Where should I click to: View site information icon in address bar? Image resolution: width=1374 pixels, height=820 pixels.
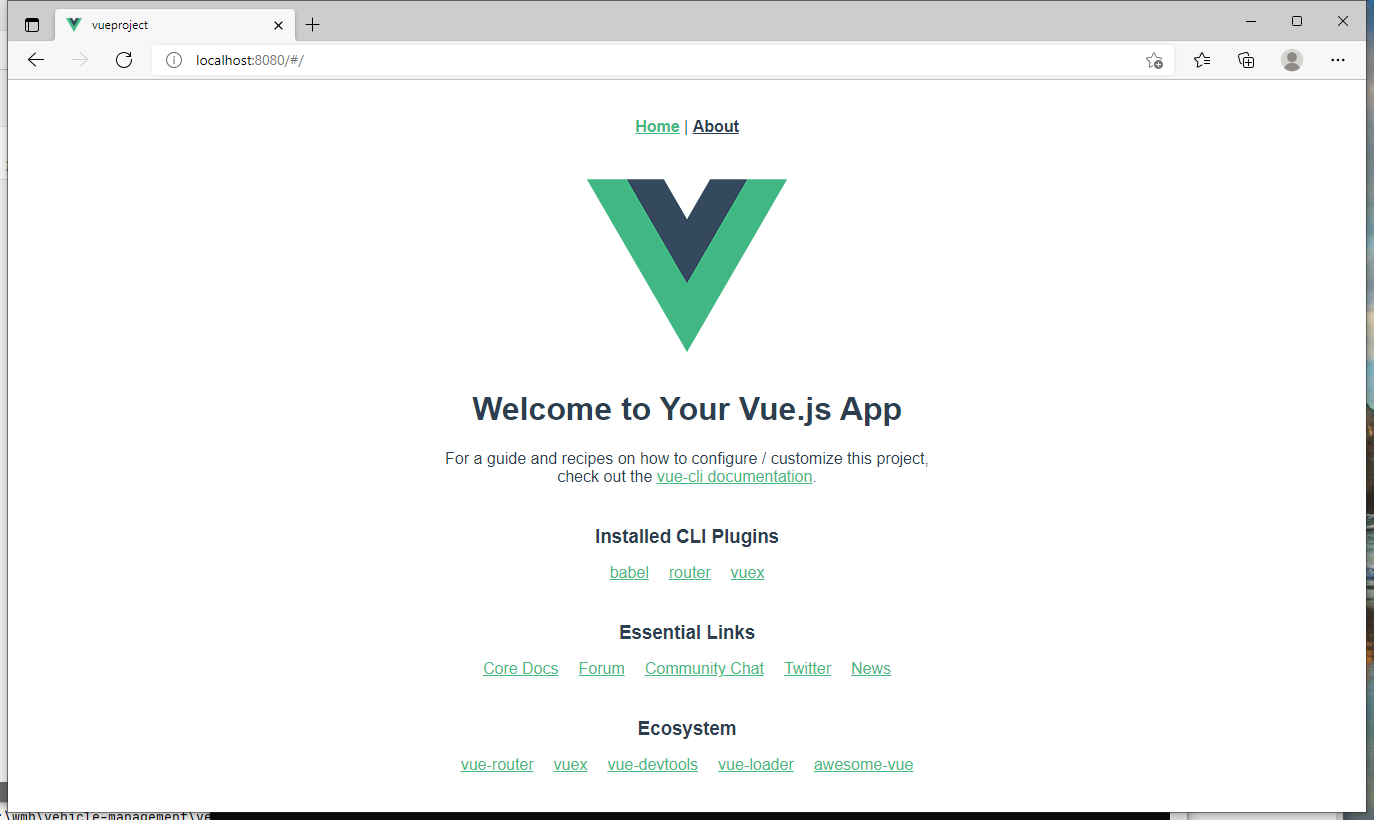[x=174, y=60]
